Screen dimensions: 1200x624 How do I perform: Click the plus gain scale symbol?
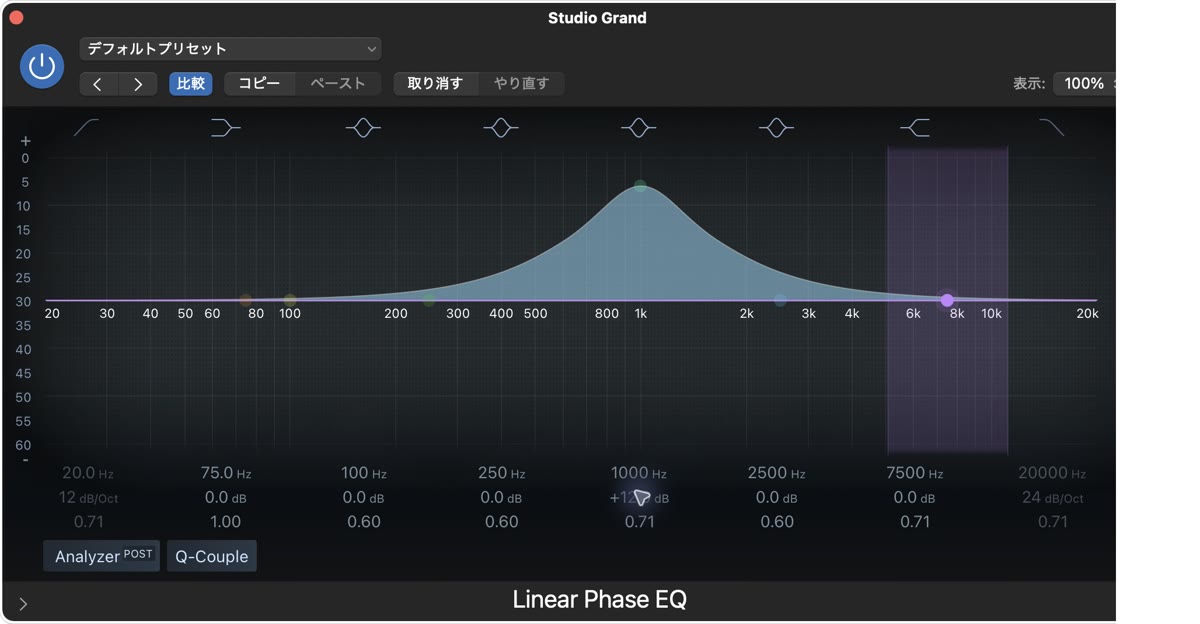point(26,141)
